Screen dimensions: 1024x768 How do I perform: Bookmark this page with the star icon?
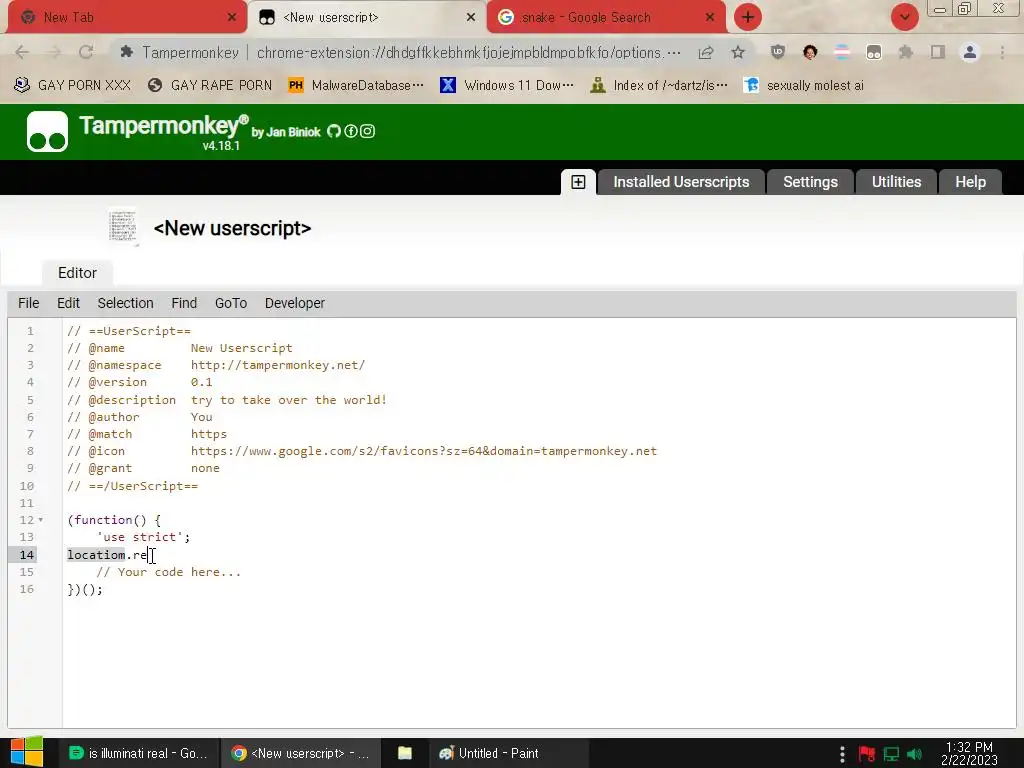[738, 52]
